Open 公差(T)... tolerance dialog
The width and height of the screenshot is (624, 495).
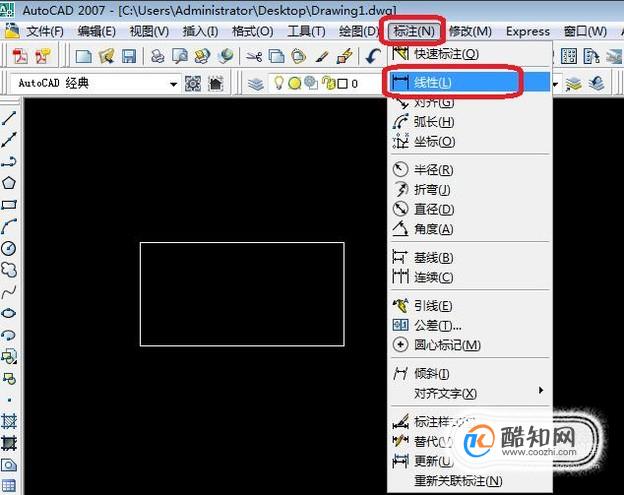[470, 325]
